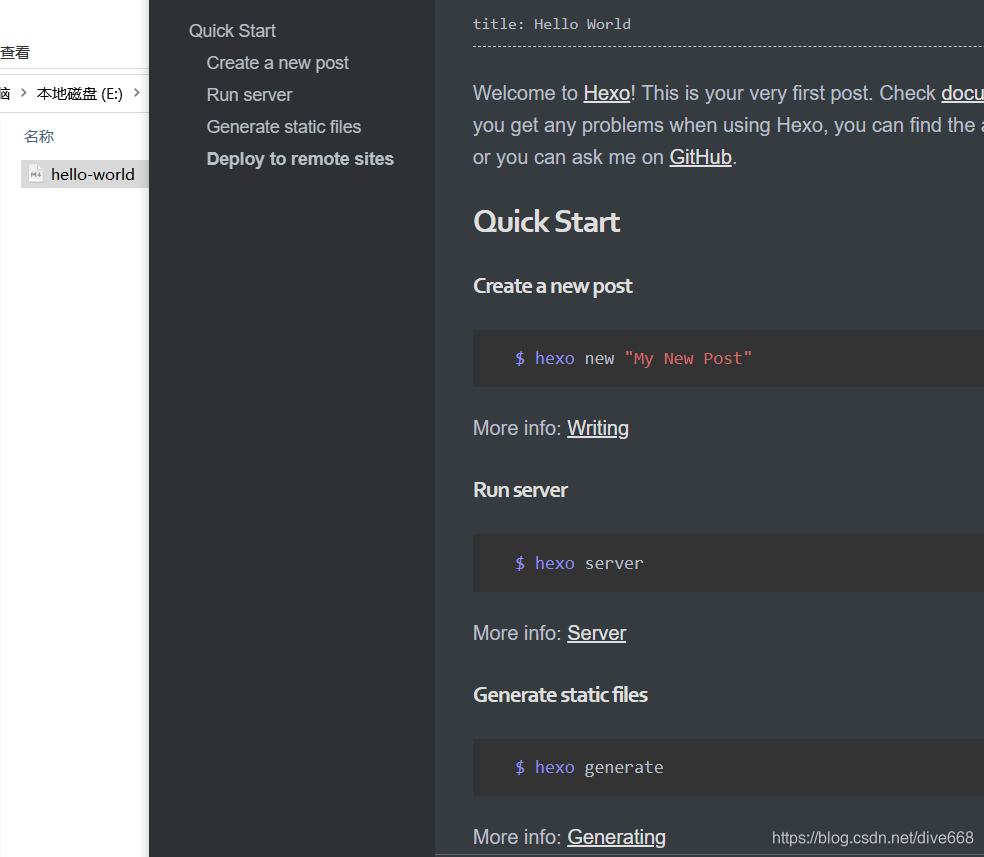Click the Run server heading in document

(520, 490)
